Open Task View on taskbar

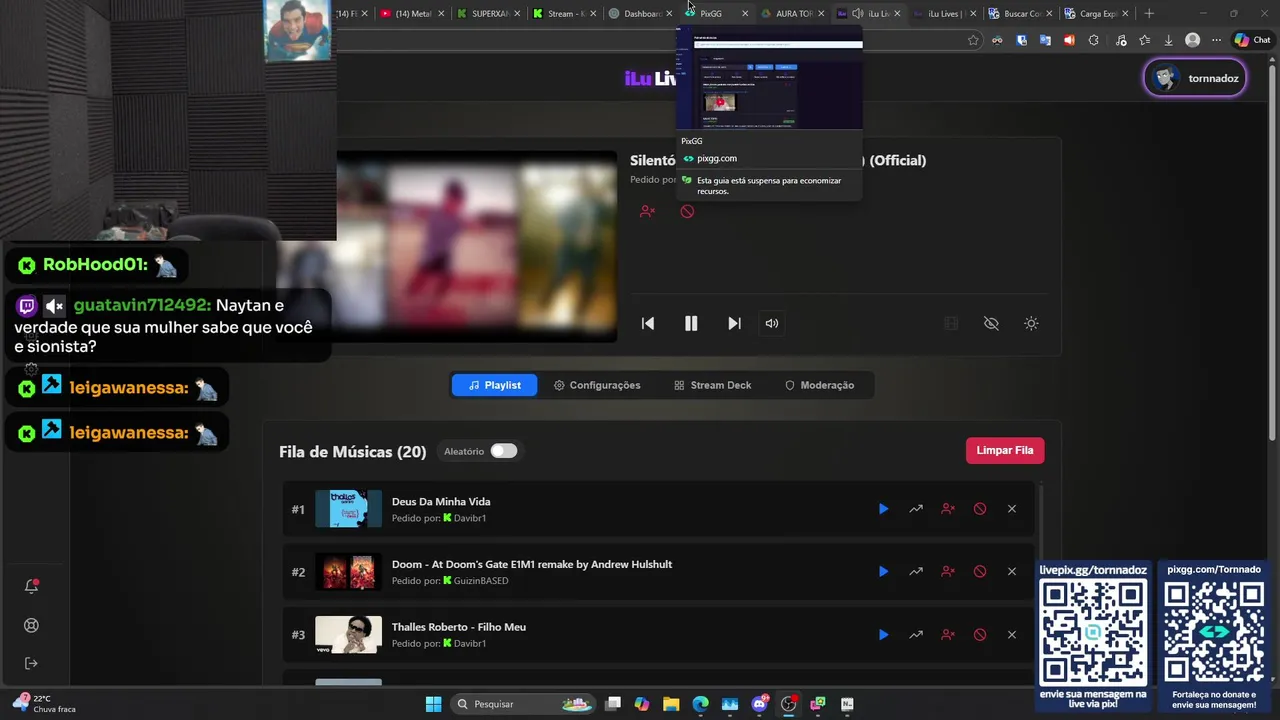(x=613, y=704)
